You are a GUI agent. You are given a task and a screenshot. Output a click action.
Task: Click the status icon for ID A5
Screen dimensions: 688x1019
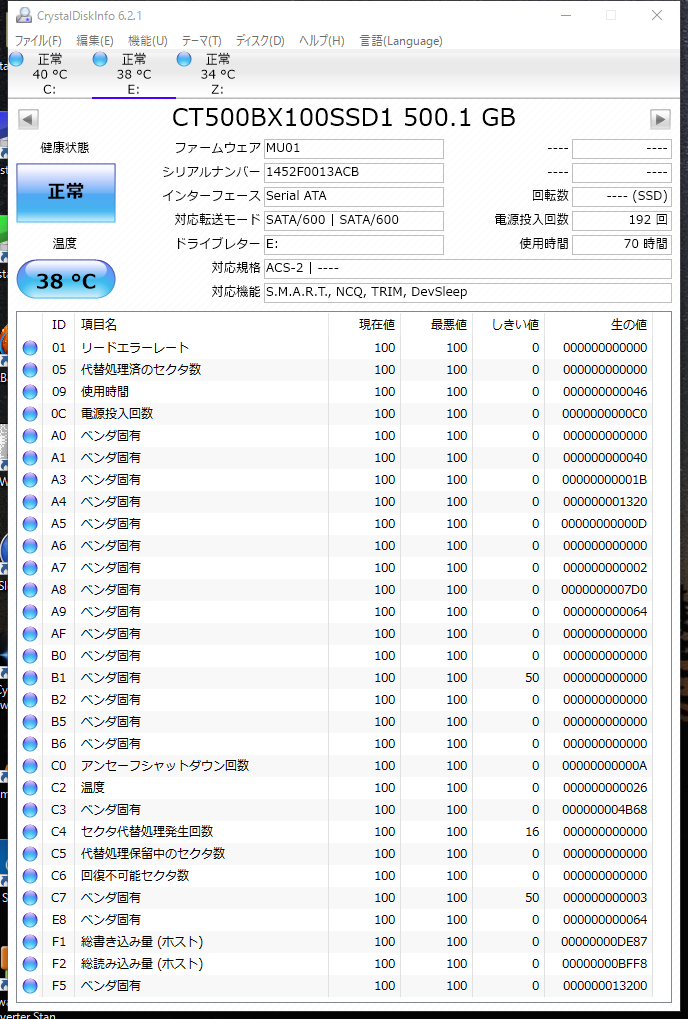30,524
